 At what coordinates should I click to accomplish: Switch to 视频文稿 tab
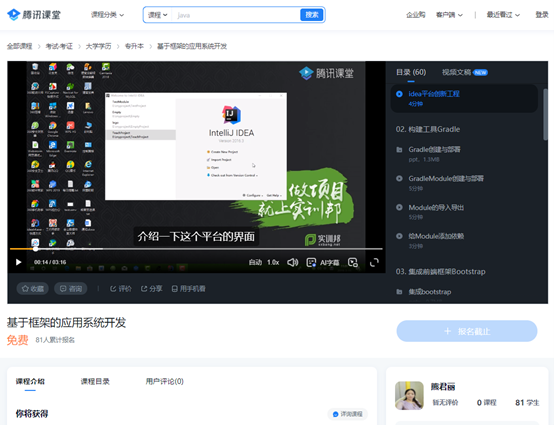point(456,72)
